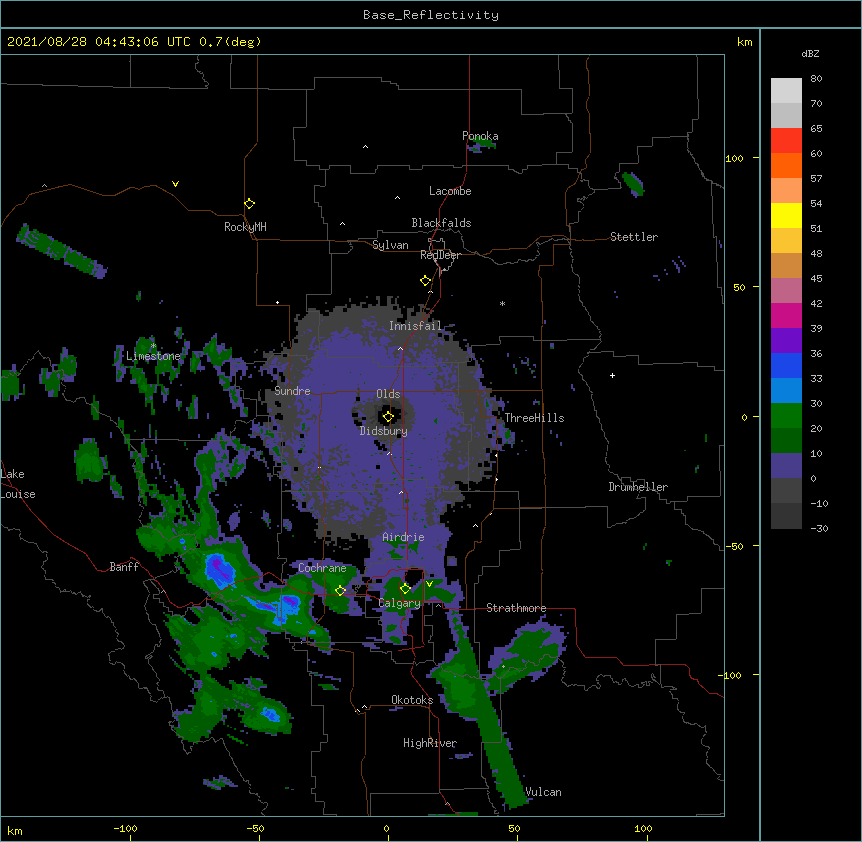The width and height of the screenshot is (862, 842).
Task: Click the Olds town label
Action: coord(388,394)
